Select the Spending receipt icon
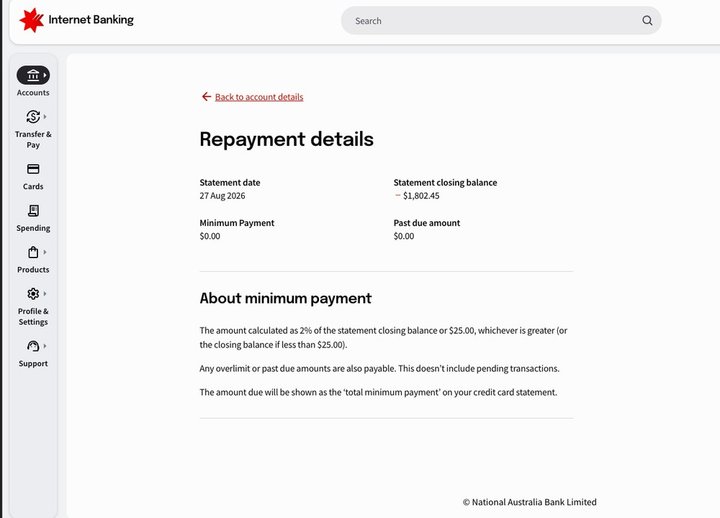This screenshot has width=720, height=518. [x=33, y=210]
